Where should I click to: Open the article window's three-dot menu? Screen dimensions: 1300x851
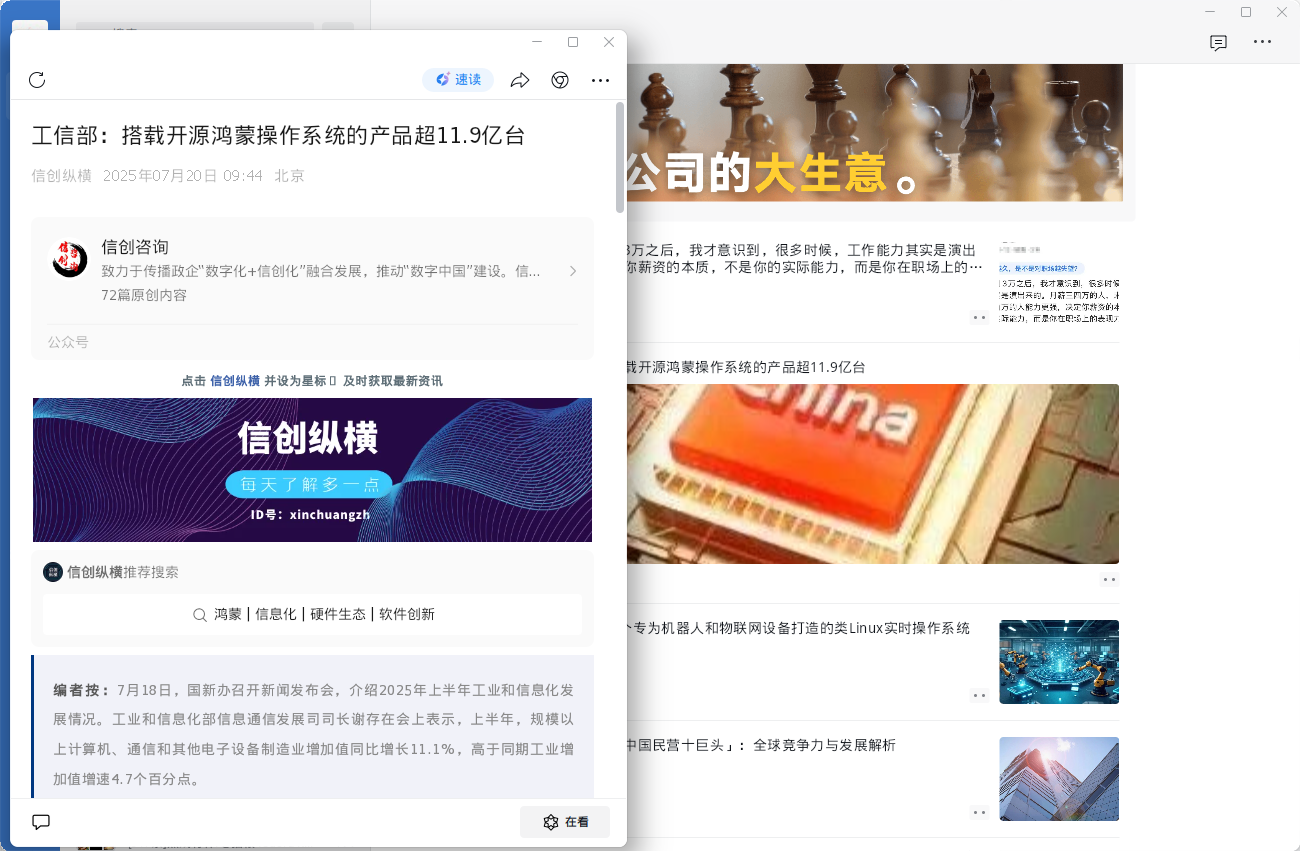pyautogui.click(x=600, y=80)
